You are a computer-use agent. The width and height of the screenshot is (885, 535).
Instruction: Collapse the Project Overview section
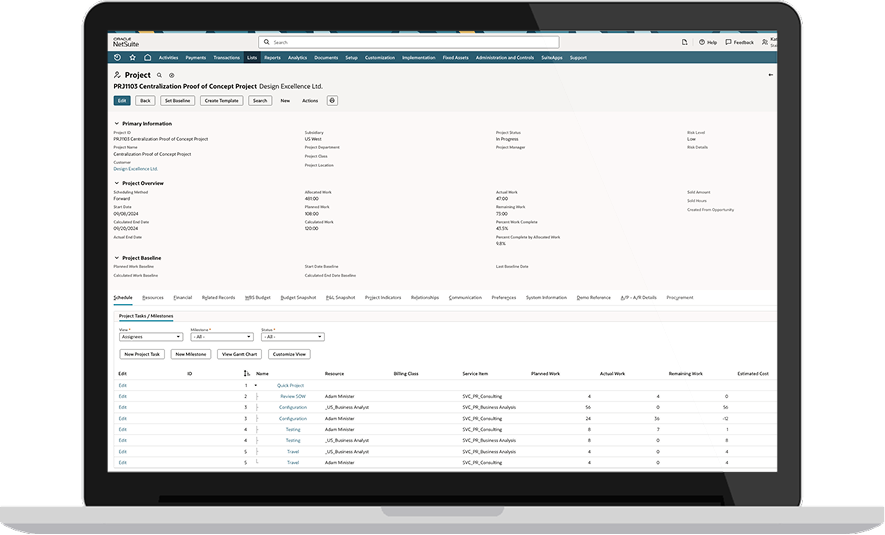[116, 183]
